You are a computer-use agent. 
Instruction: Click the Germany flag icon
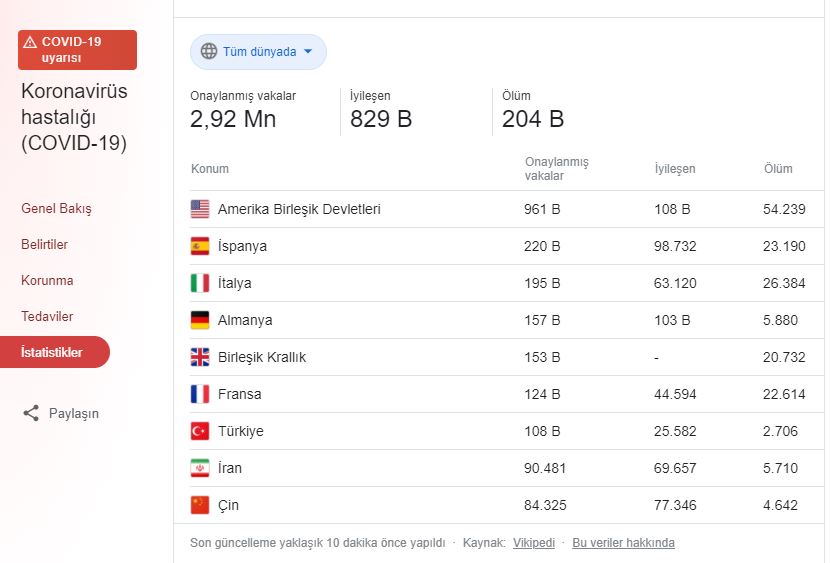coord(200,321)
